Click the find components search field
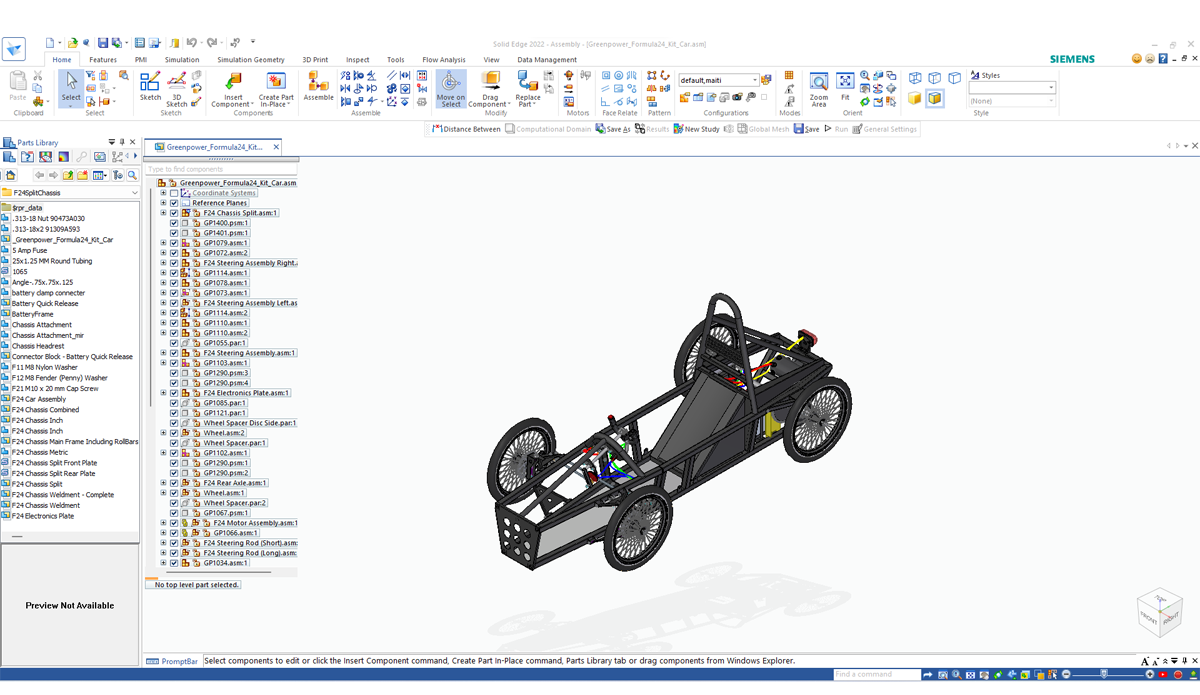This screenshot has height=695, width=1200. click(x=220, y=170)
